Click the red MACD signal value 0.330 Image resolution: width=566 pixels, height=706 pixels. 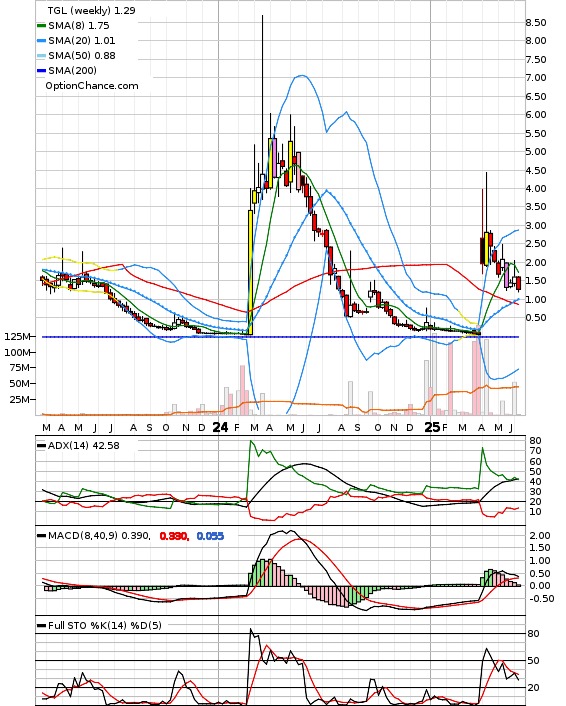click(x=174, y=536)
